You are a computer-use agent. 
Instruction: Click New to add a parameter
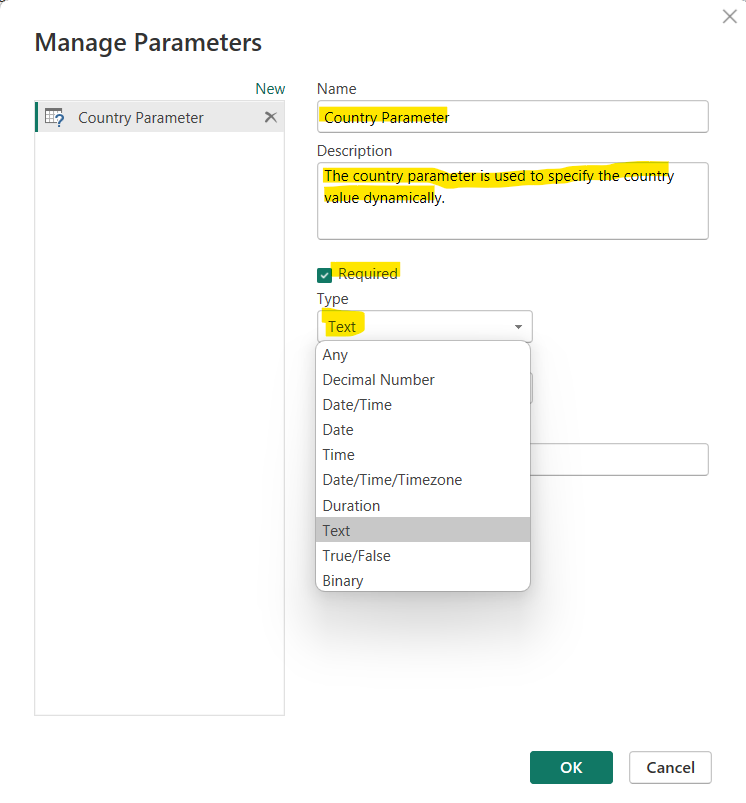pyautogui.click(x=270, y=88)
